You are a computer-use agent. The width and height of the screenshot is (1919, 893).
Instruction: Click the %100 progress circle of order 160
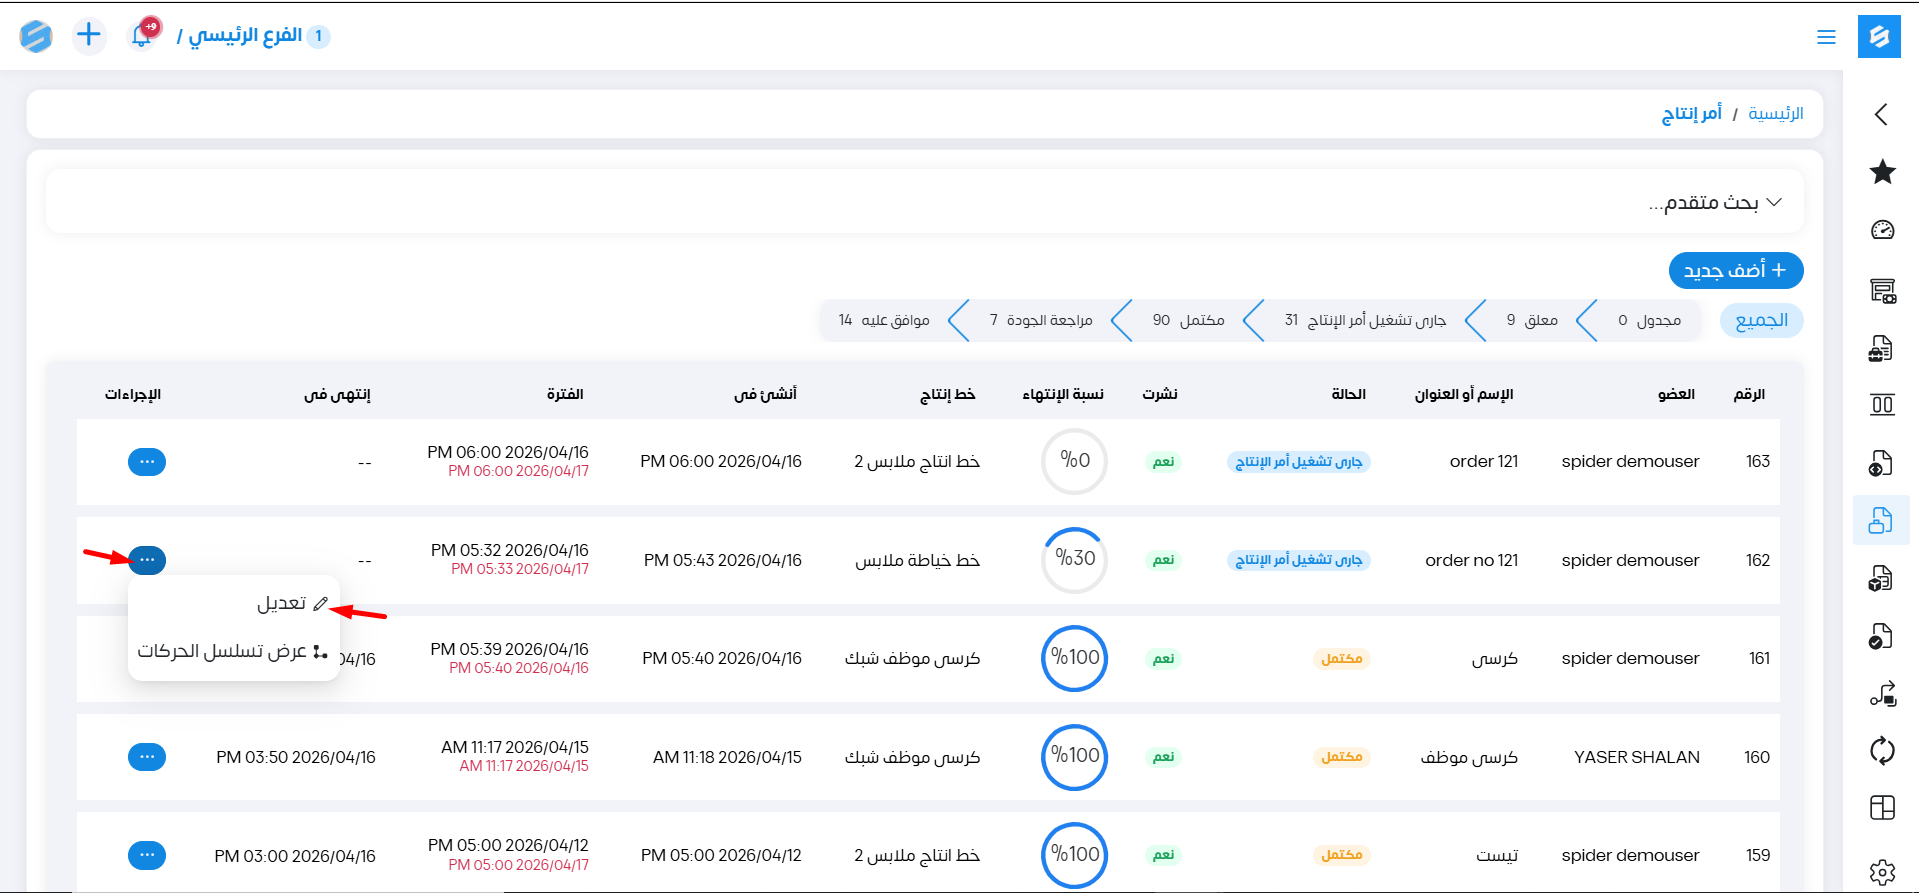point(1075,756)
